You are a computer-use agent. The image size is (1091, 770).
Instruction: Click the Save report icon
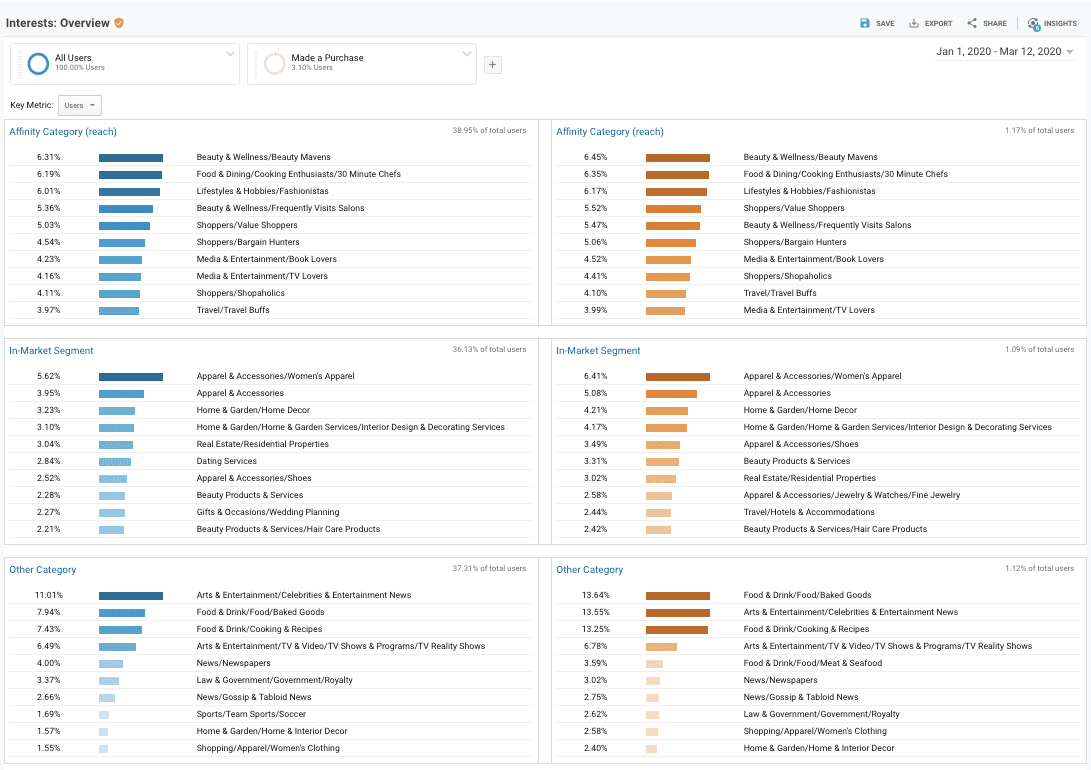pyautogui.click(x=865, y=23)
